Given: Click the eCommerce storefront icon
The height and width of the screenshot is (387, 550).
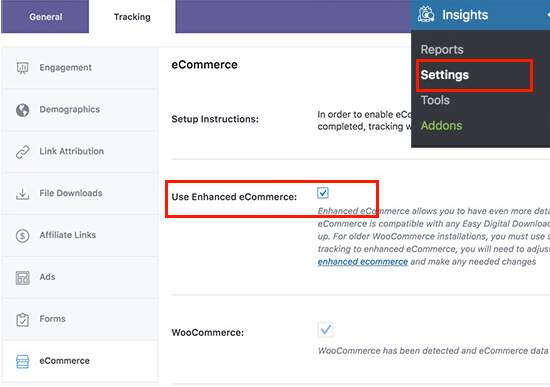Looking at the screenshot, I should pyautogui.click(x=22, y=361).
